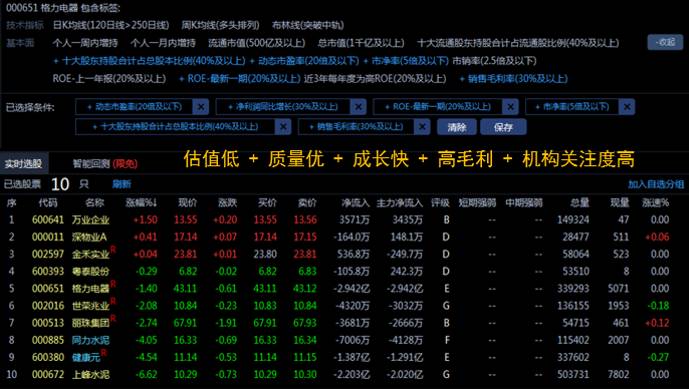Toggle the 市销率(2.5倍及以下) filter tag
Image resolution: width=689 pixels, height=389 pixels.
(x=494, y=61)
